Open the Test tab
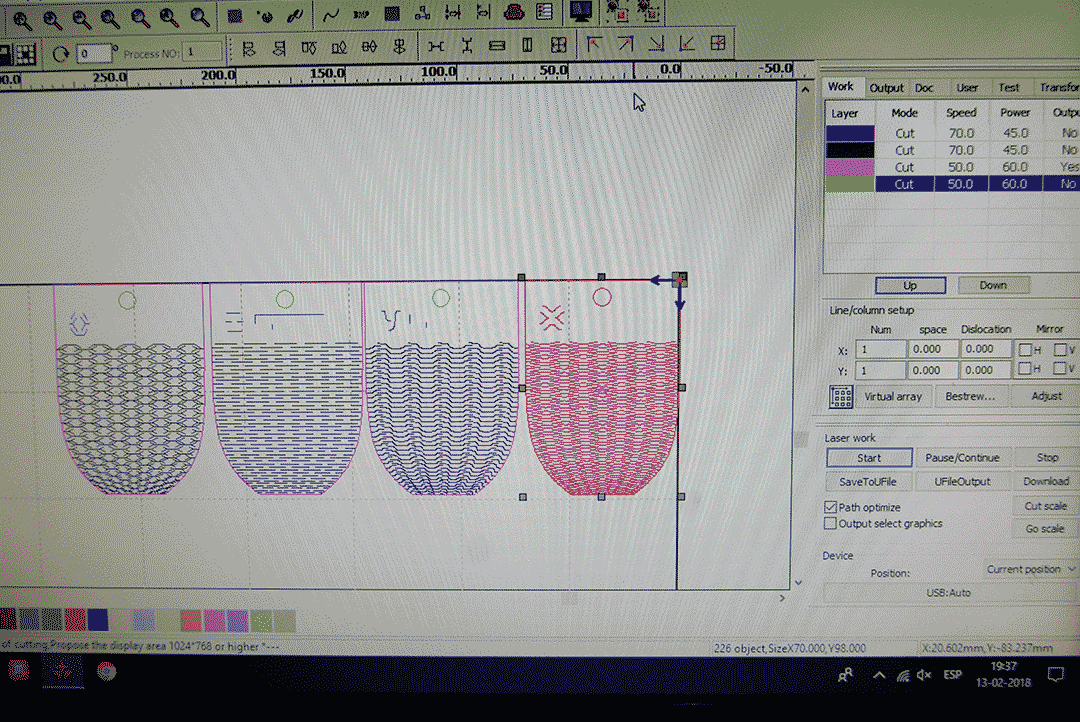The height and width of the screenshot is (722, 1080). (1009, 88)
